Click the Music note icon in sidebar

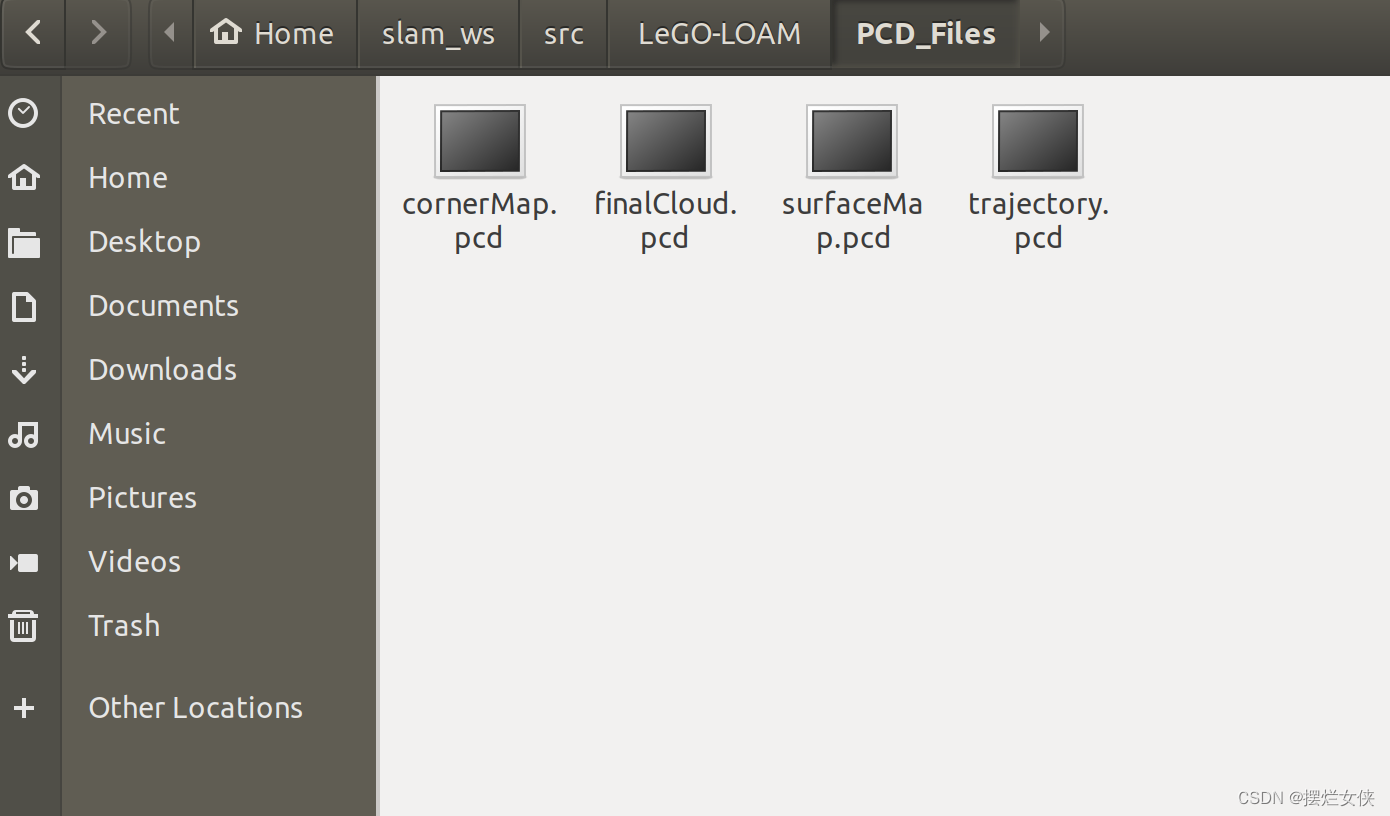[x=23, y=434]
